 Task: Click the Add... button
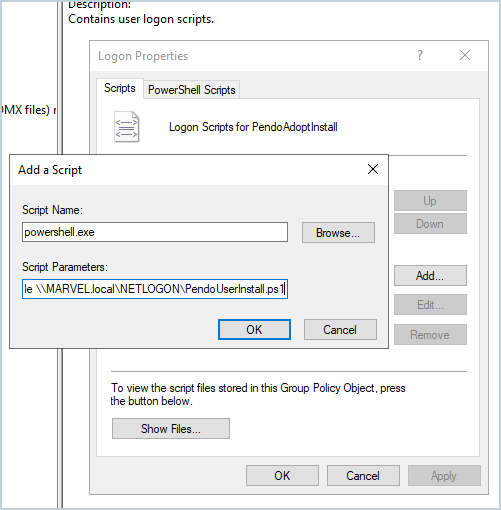(x=430, y=276)
